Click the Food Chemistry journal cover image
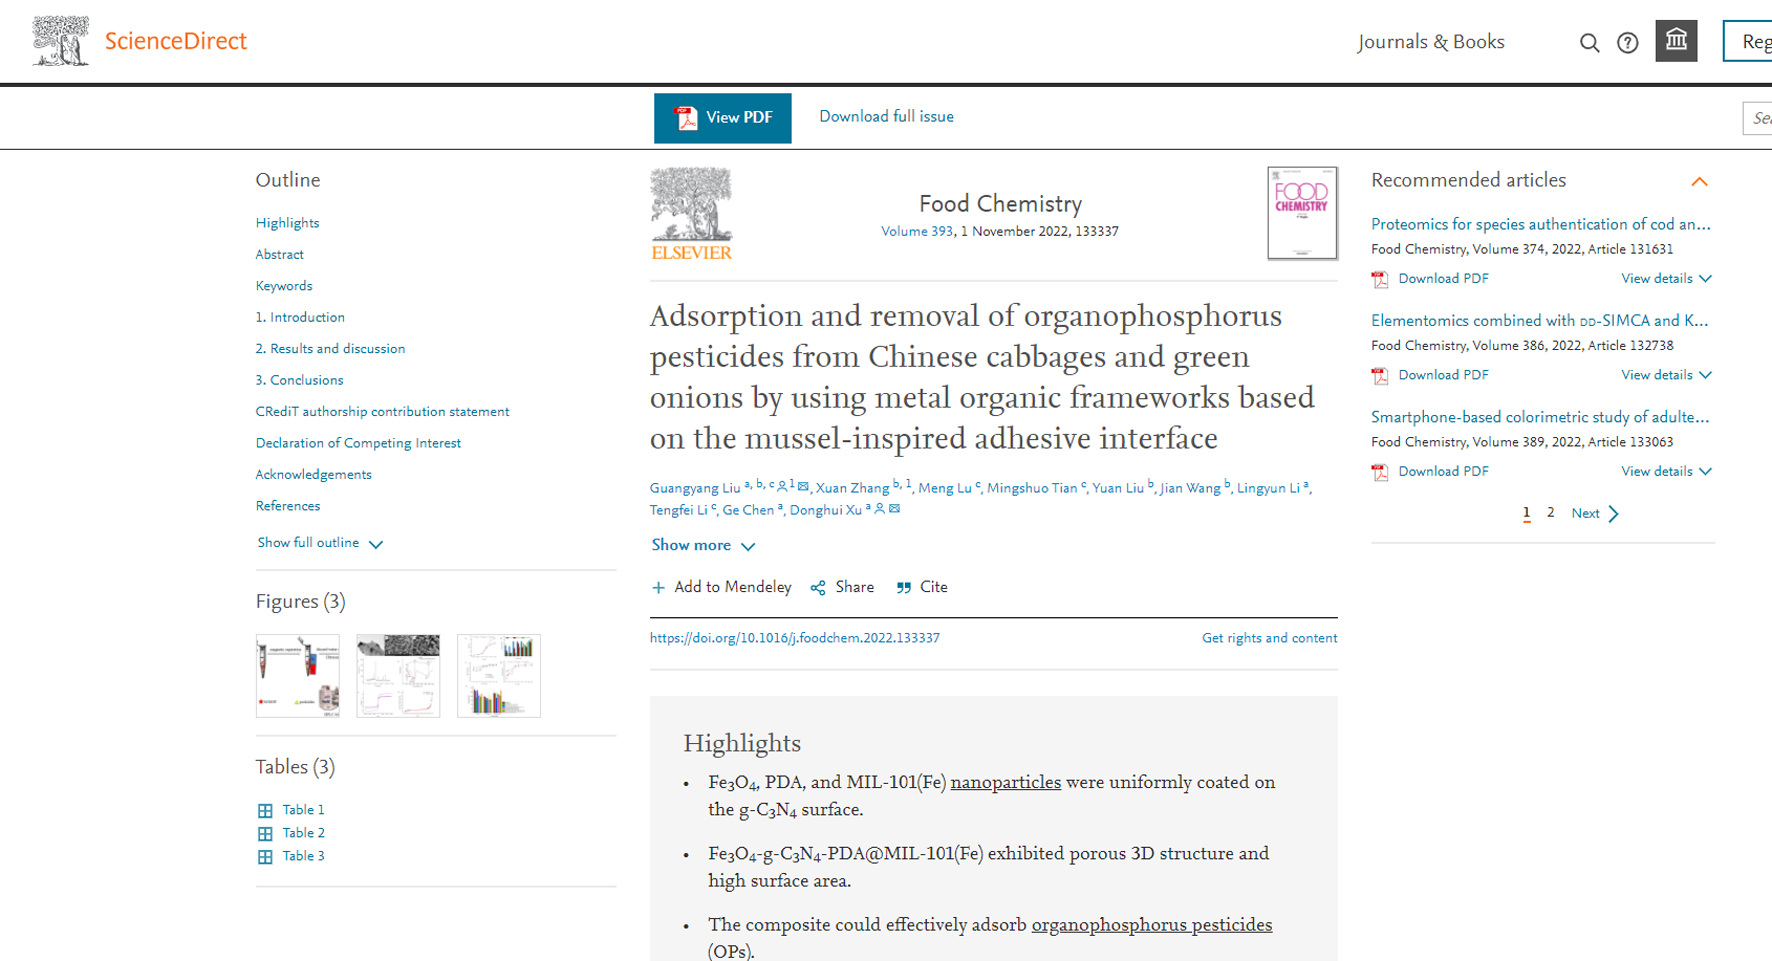The width and height of the screenshot is (1772, 961). [1301, 213]
